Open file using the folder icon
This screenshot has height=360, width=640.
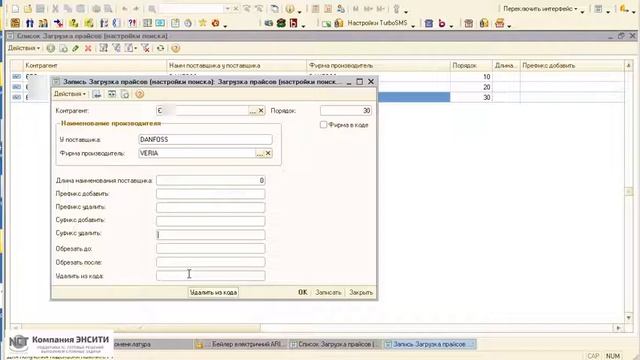click(x=28, y=9)
